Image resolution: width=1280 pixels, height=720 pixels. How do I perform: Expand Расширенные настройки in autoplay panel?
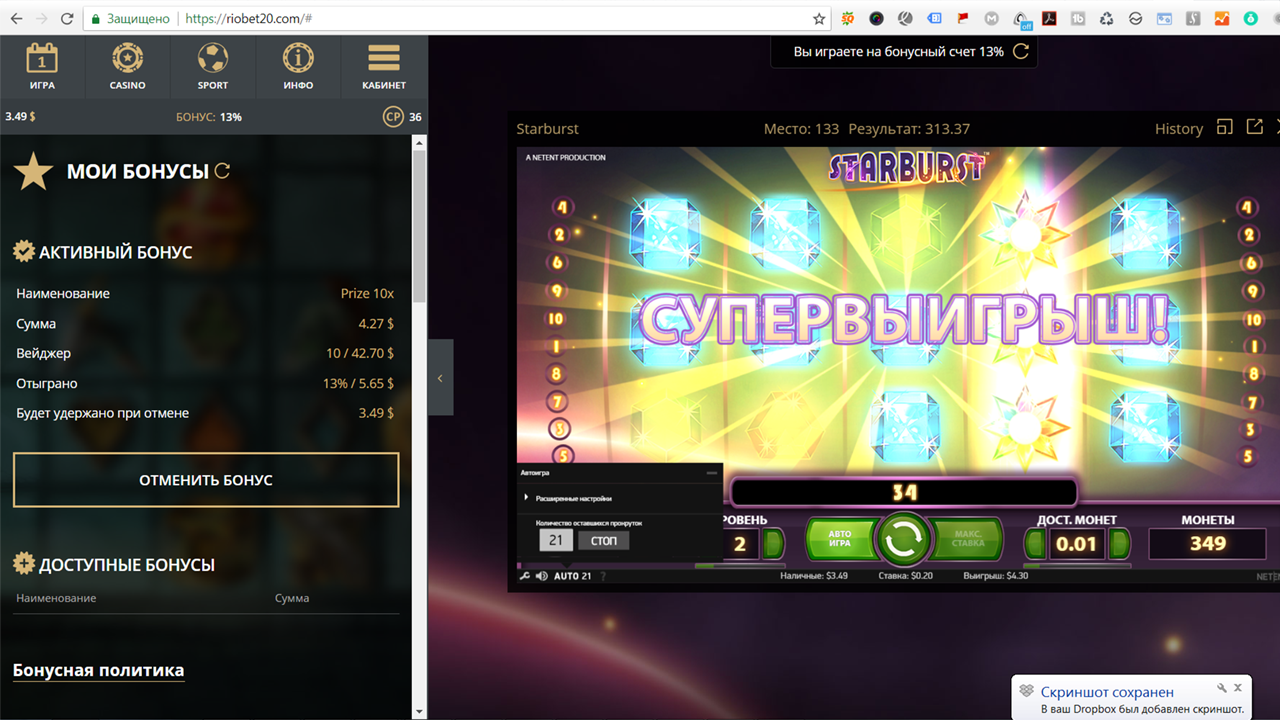click(x=568, y=498)
